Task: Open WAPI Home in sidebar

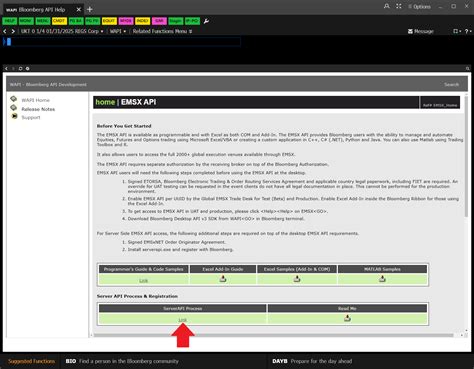Action: (35, 100)
